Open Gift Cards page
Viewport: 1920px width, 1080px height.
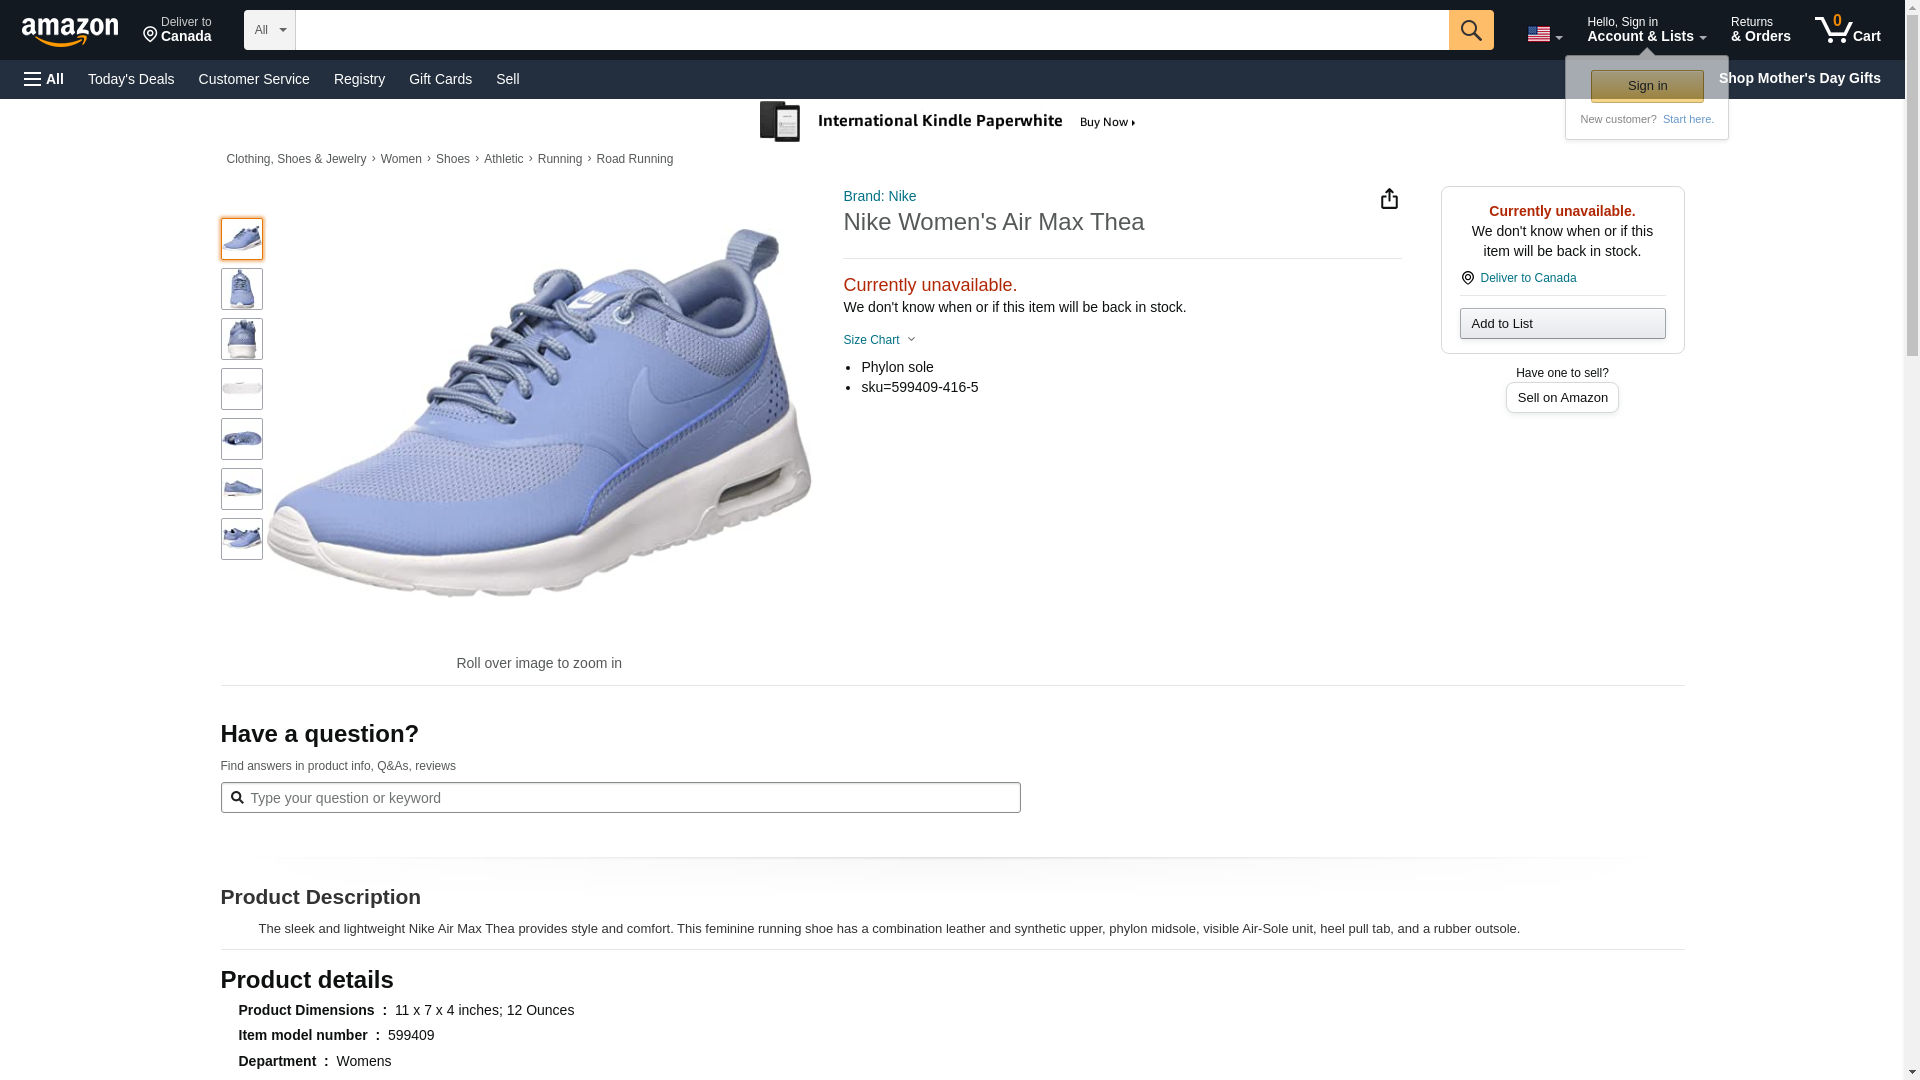pos(440,79)
